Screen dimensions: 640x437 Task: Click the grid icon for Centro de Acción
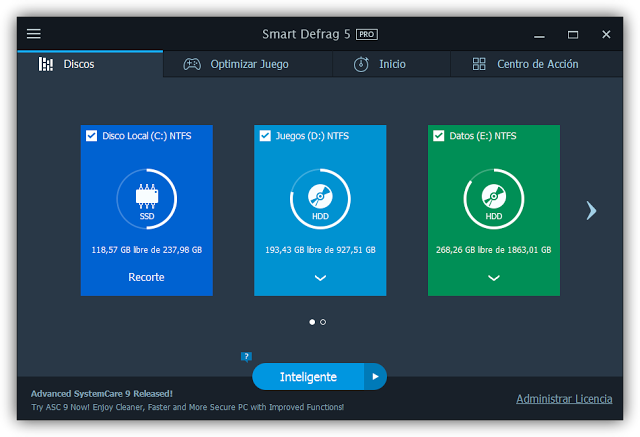point(479,64)
